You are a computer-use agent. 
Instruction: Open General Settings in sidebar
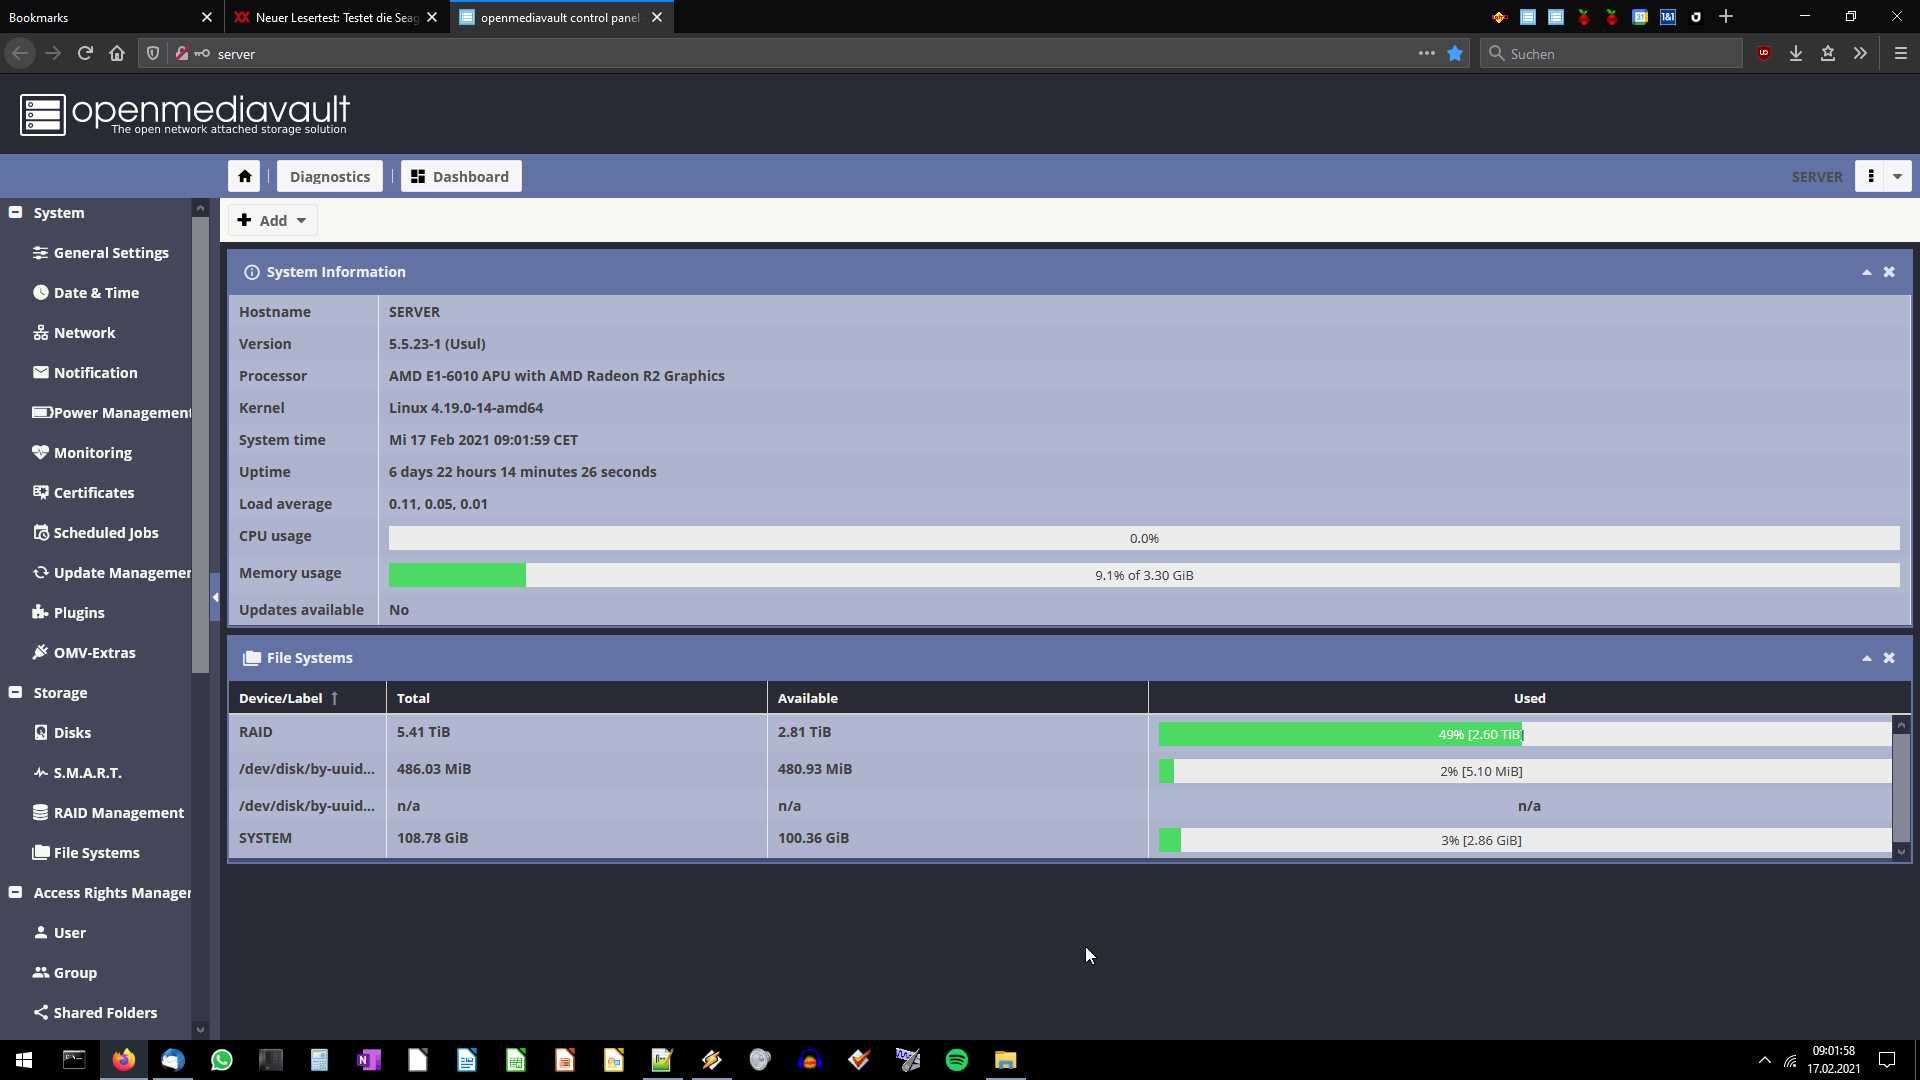pos(100,253)
